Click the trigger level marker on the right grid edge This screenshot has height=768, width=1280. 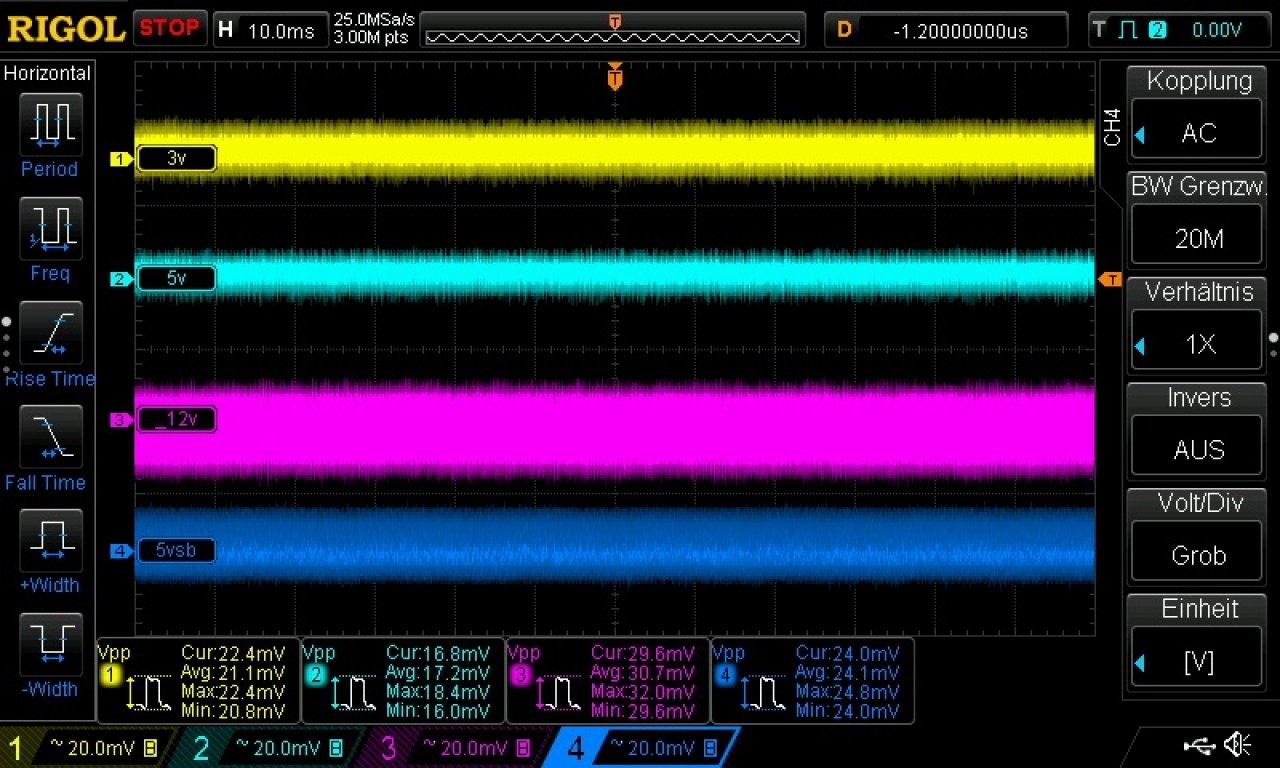point(1109,279)
